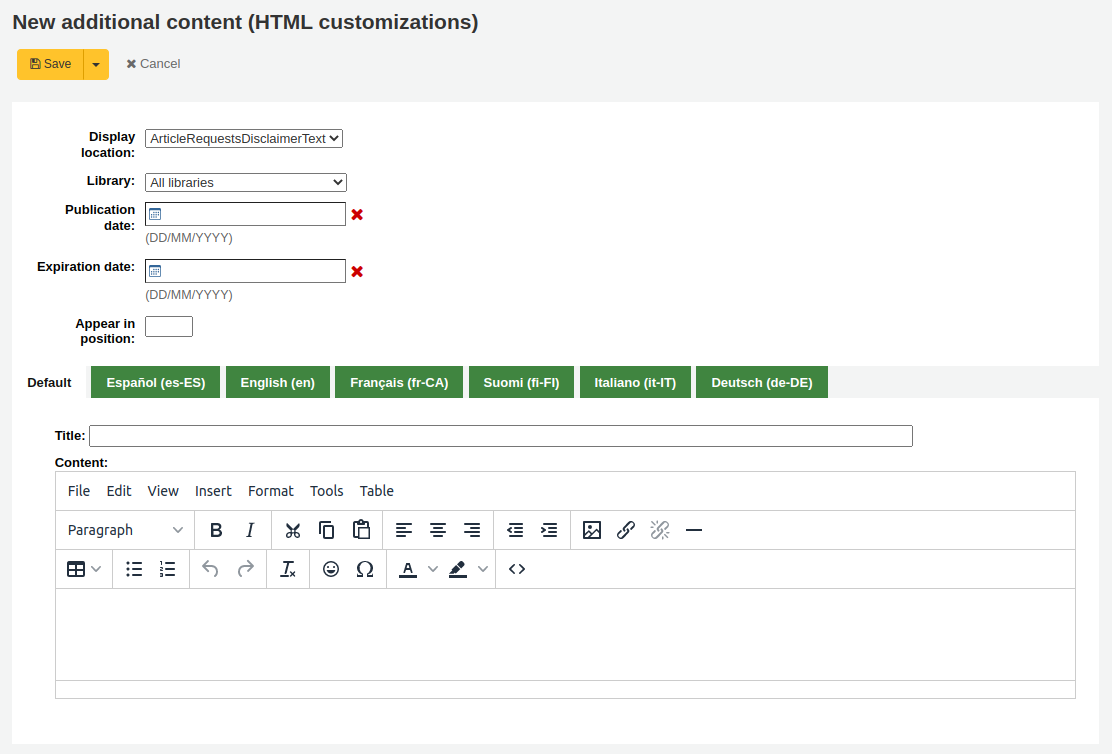Image resolution: width=1112 pixels, height=754 pixels.
Task: Cut selected text with the scissors icon
Action: 292,530
